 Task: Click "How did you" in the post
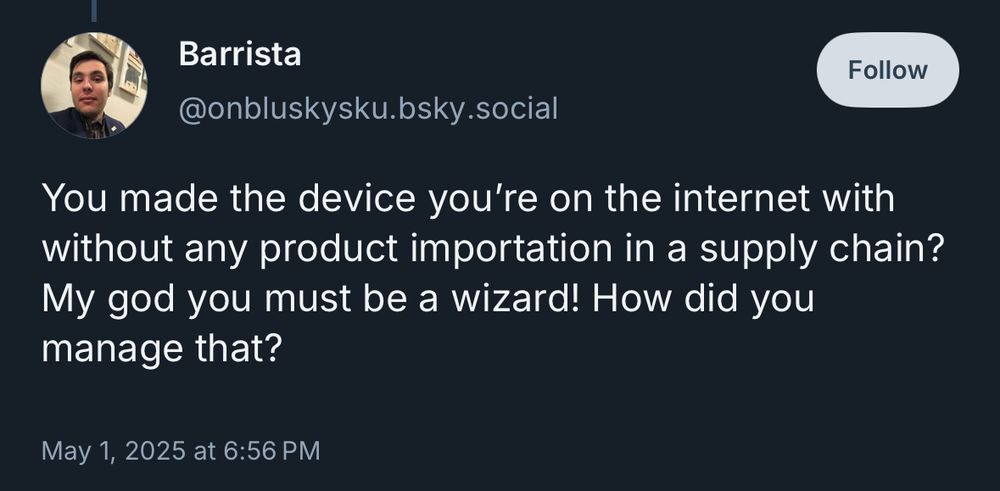[703, 300]
